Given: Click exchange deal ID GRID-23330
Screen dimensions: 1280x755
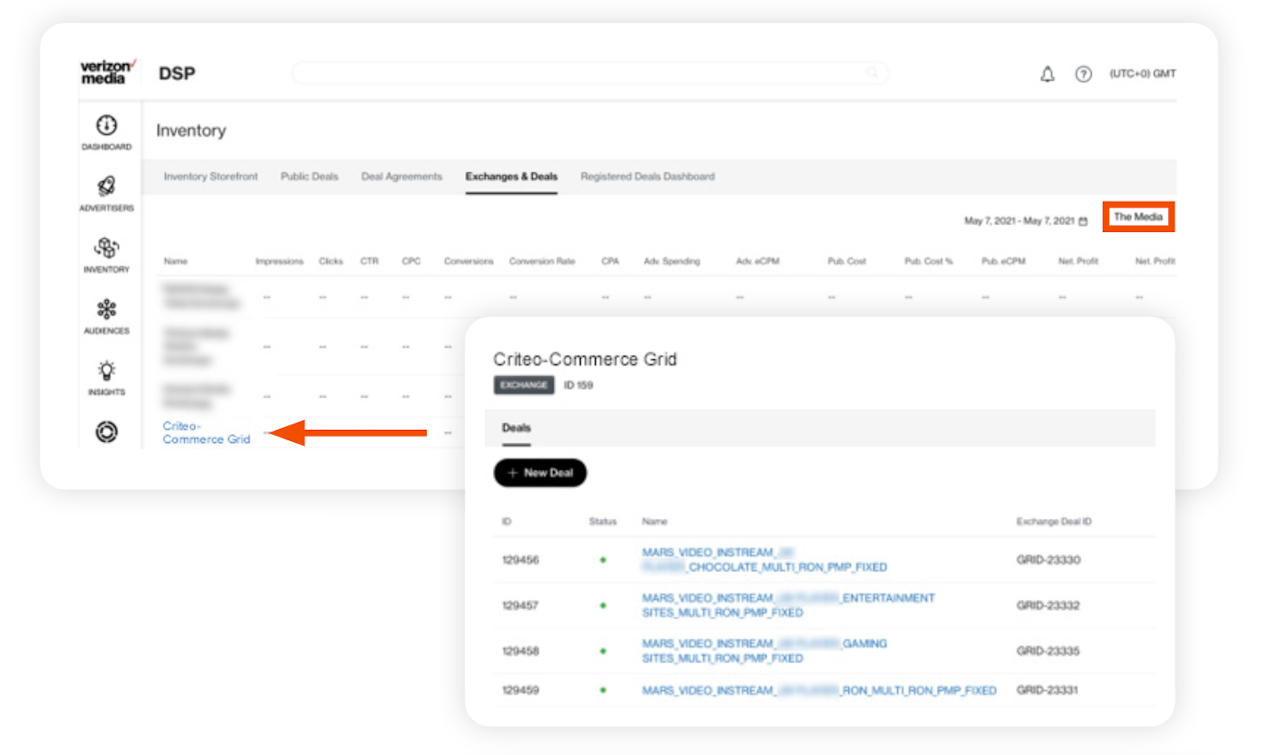Looking at the screenshot, I should point(1048,560).
